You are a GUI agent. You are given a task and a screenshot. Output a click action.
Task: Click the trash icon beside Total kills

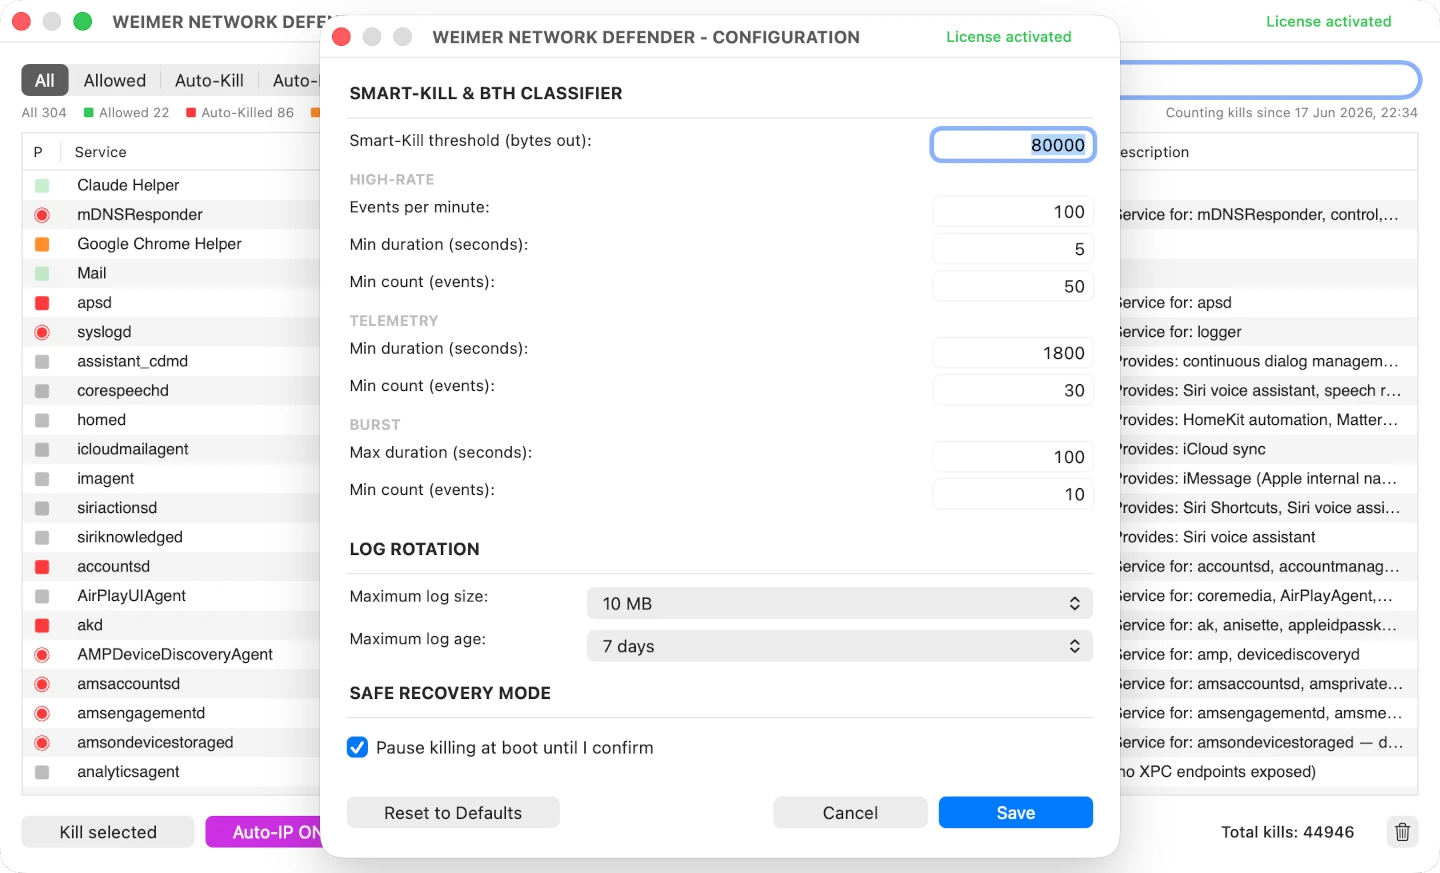point(1402,832)
